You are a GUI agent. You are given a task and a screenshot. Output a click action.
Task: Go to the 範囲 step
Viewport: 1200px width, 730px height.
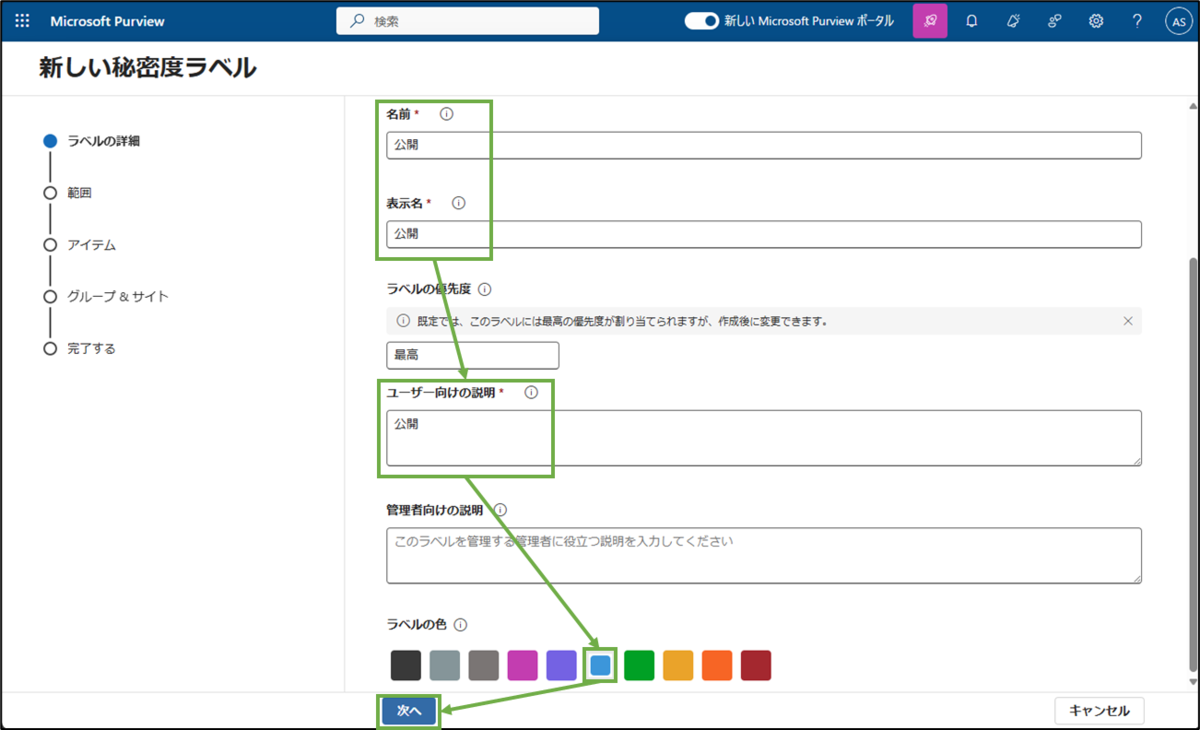click(x=68, y=193)
